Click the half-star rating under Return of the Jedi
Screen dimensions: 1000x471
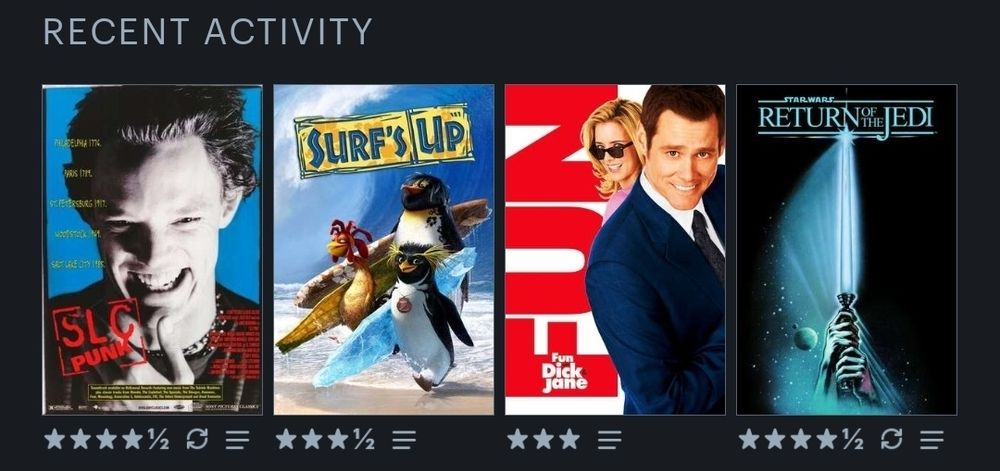[853, 439]
